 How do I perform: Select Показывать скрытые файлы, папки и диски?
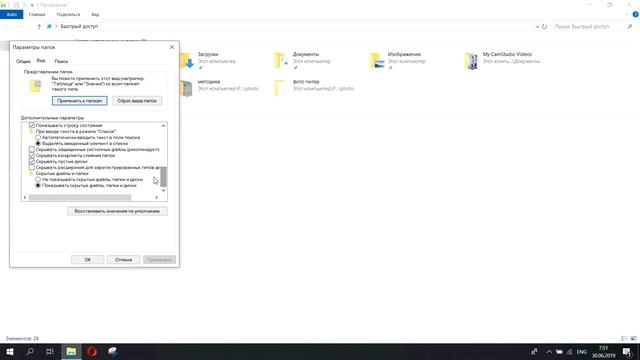[38, 185]
